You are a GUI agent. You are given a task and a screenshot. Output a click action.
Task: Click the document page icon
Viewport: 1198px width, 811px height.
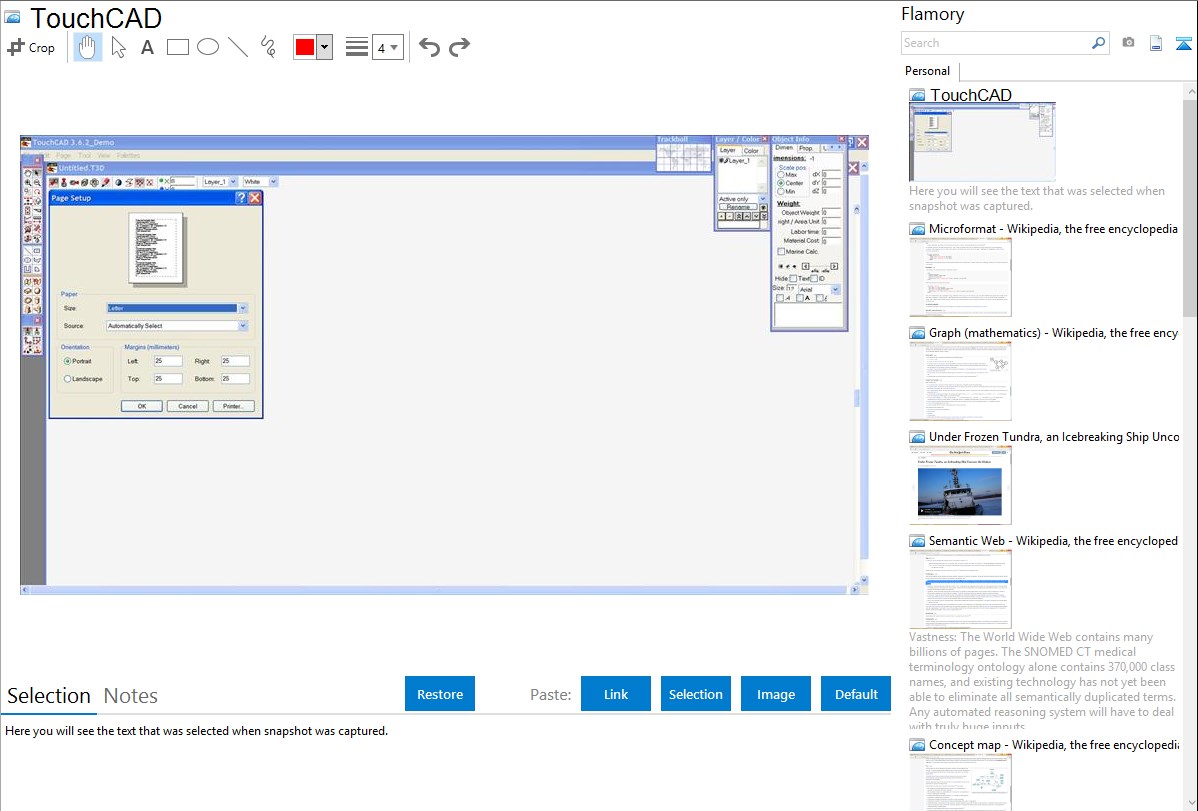coord(1156,44)
